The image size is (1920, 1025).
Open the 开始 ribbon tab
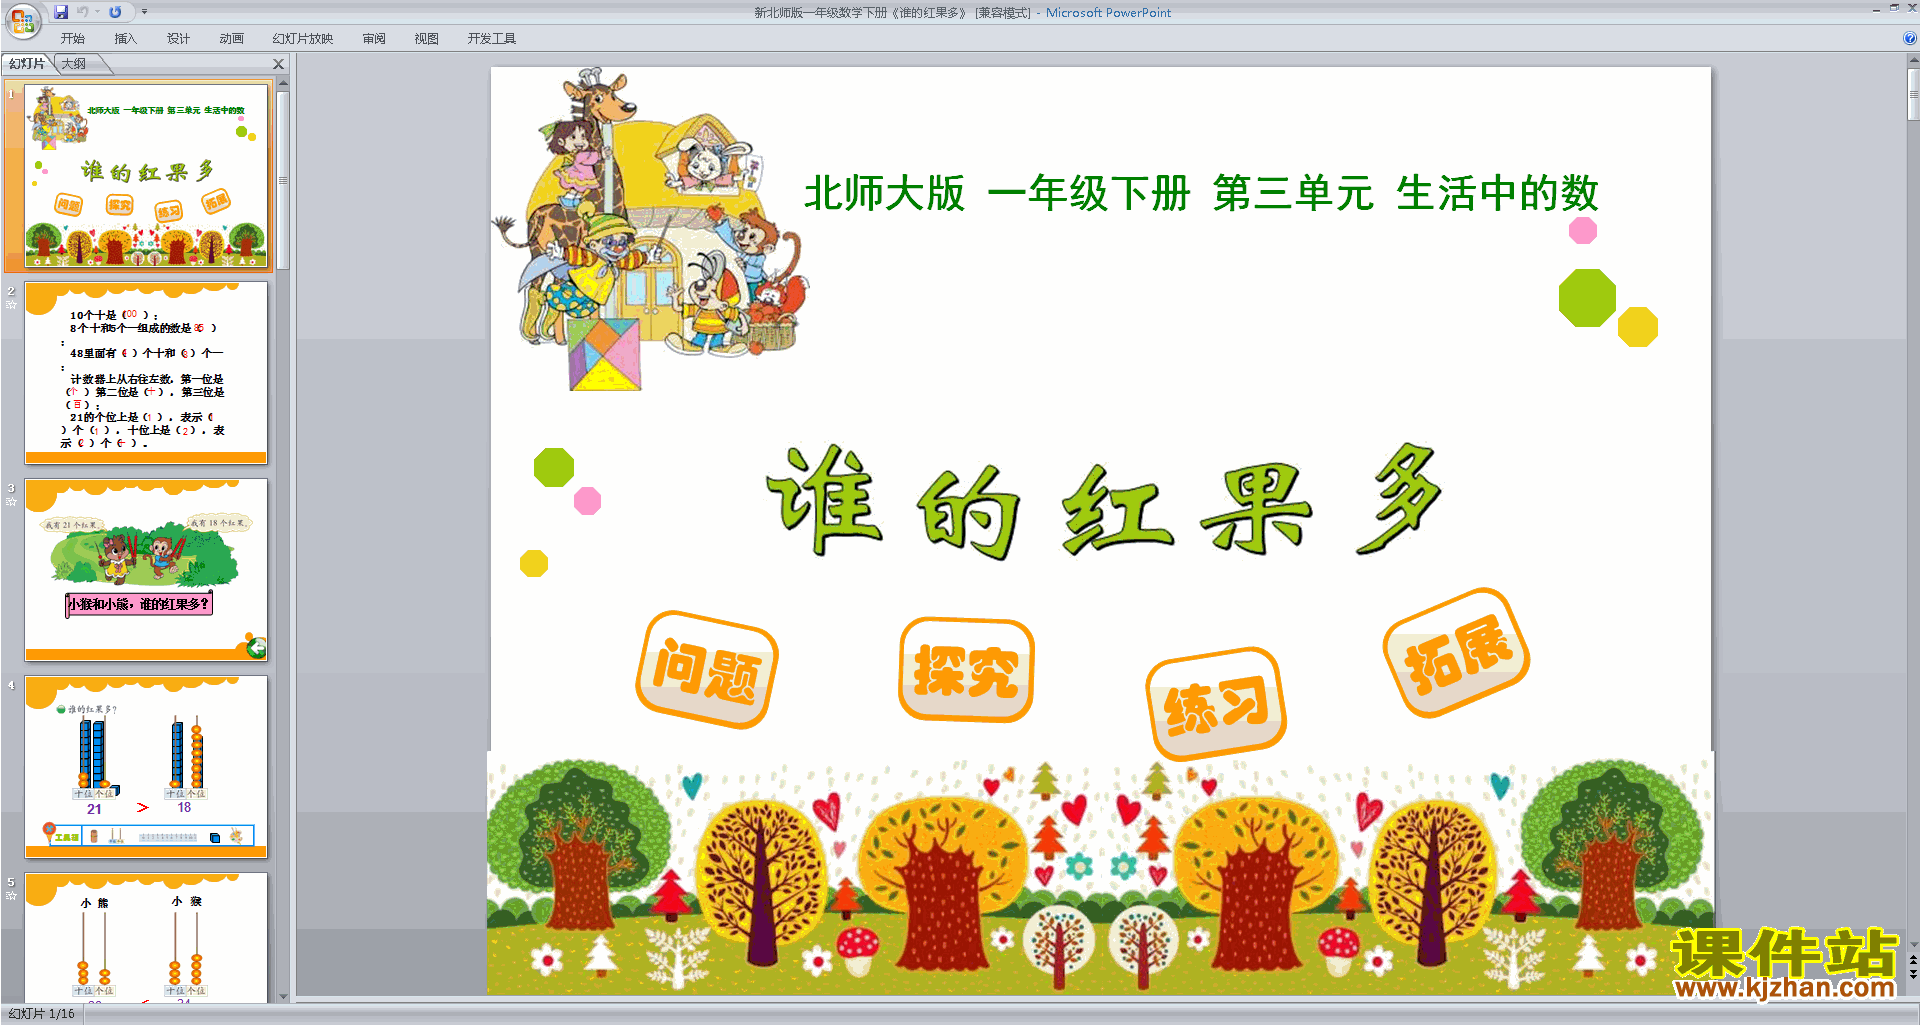pyautogui.click(x=72, y=39)
